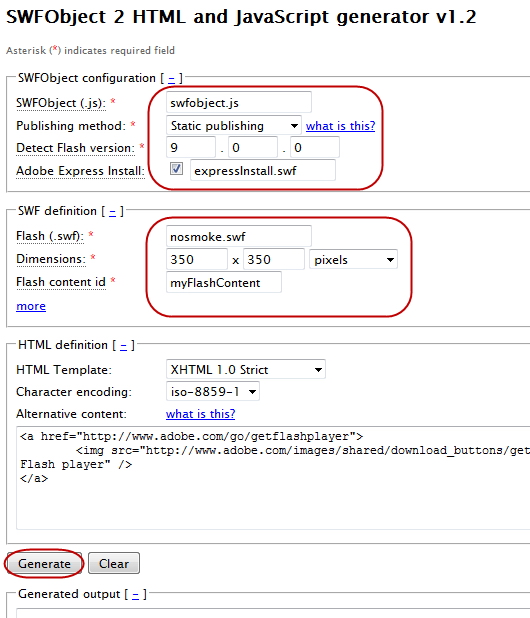Click the 'Character encoding:' label
The width and height of the screenshot is (530, 618).
[x=74, y=392]
